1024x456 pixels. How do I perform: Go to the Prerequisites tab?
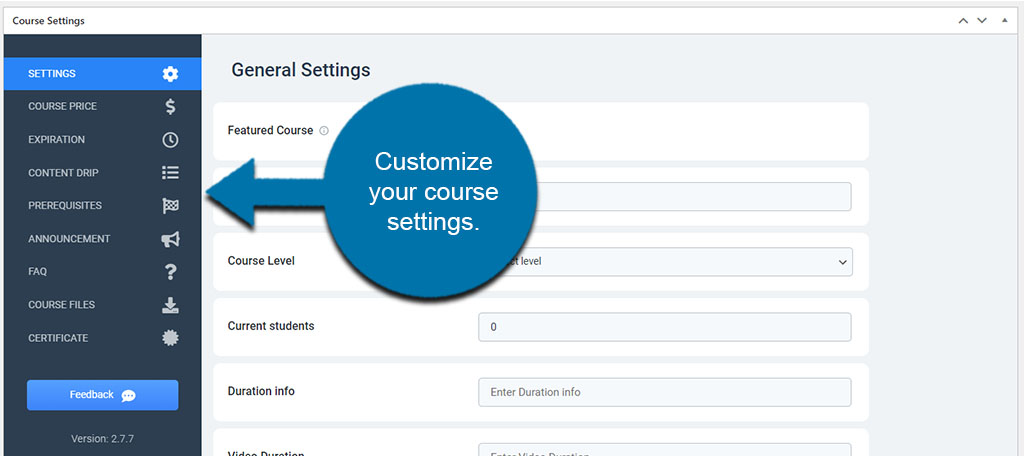[103, 206]
